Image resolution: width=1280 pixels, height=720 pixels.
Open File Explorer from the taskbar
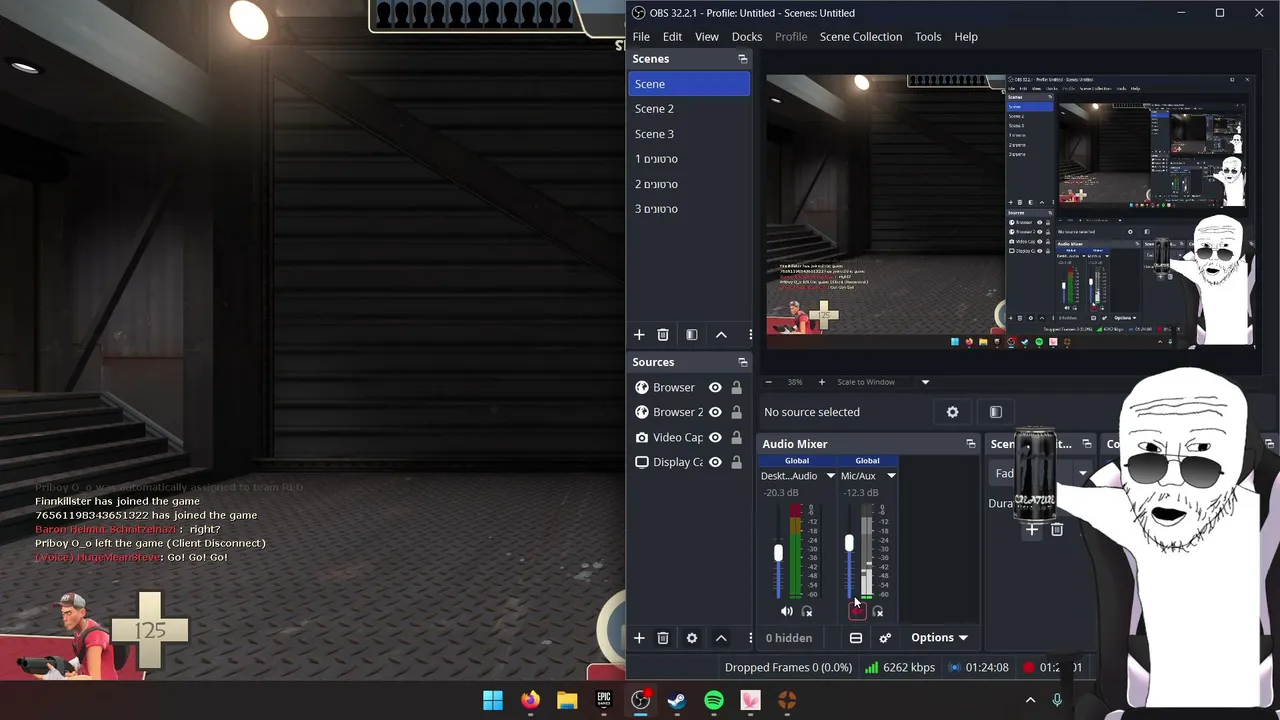click(x=567, y=701)
